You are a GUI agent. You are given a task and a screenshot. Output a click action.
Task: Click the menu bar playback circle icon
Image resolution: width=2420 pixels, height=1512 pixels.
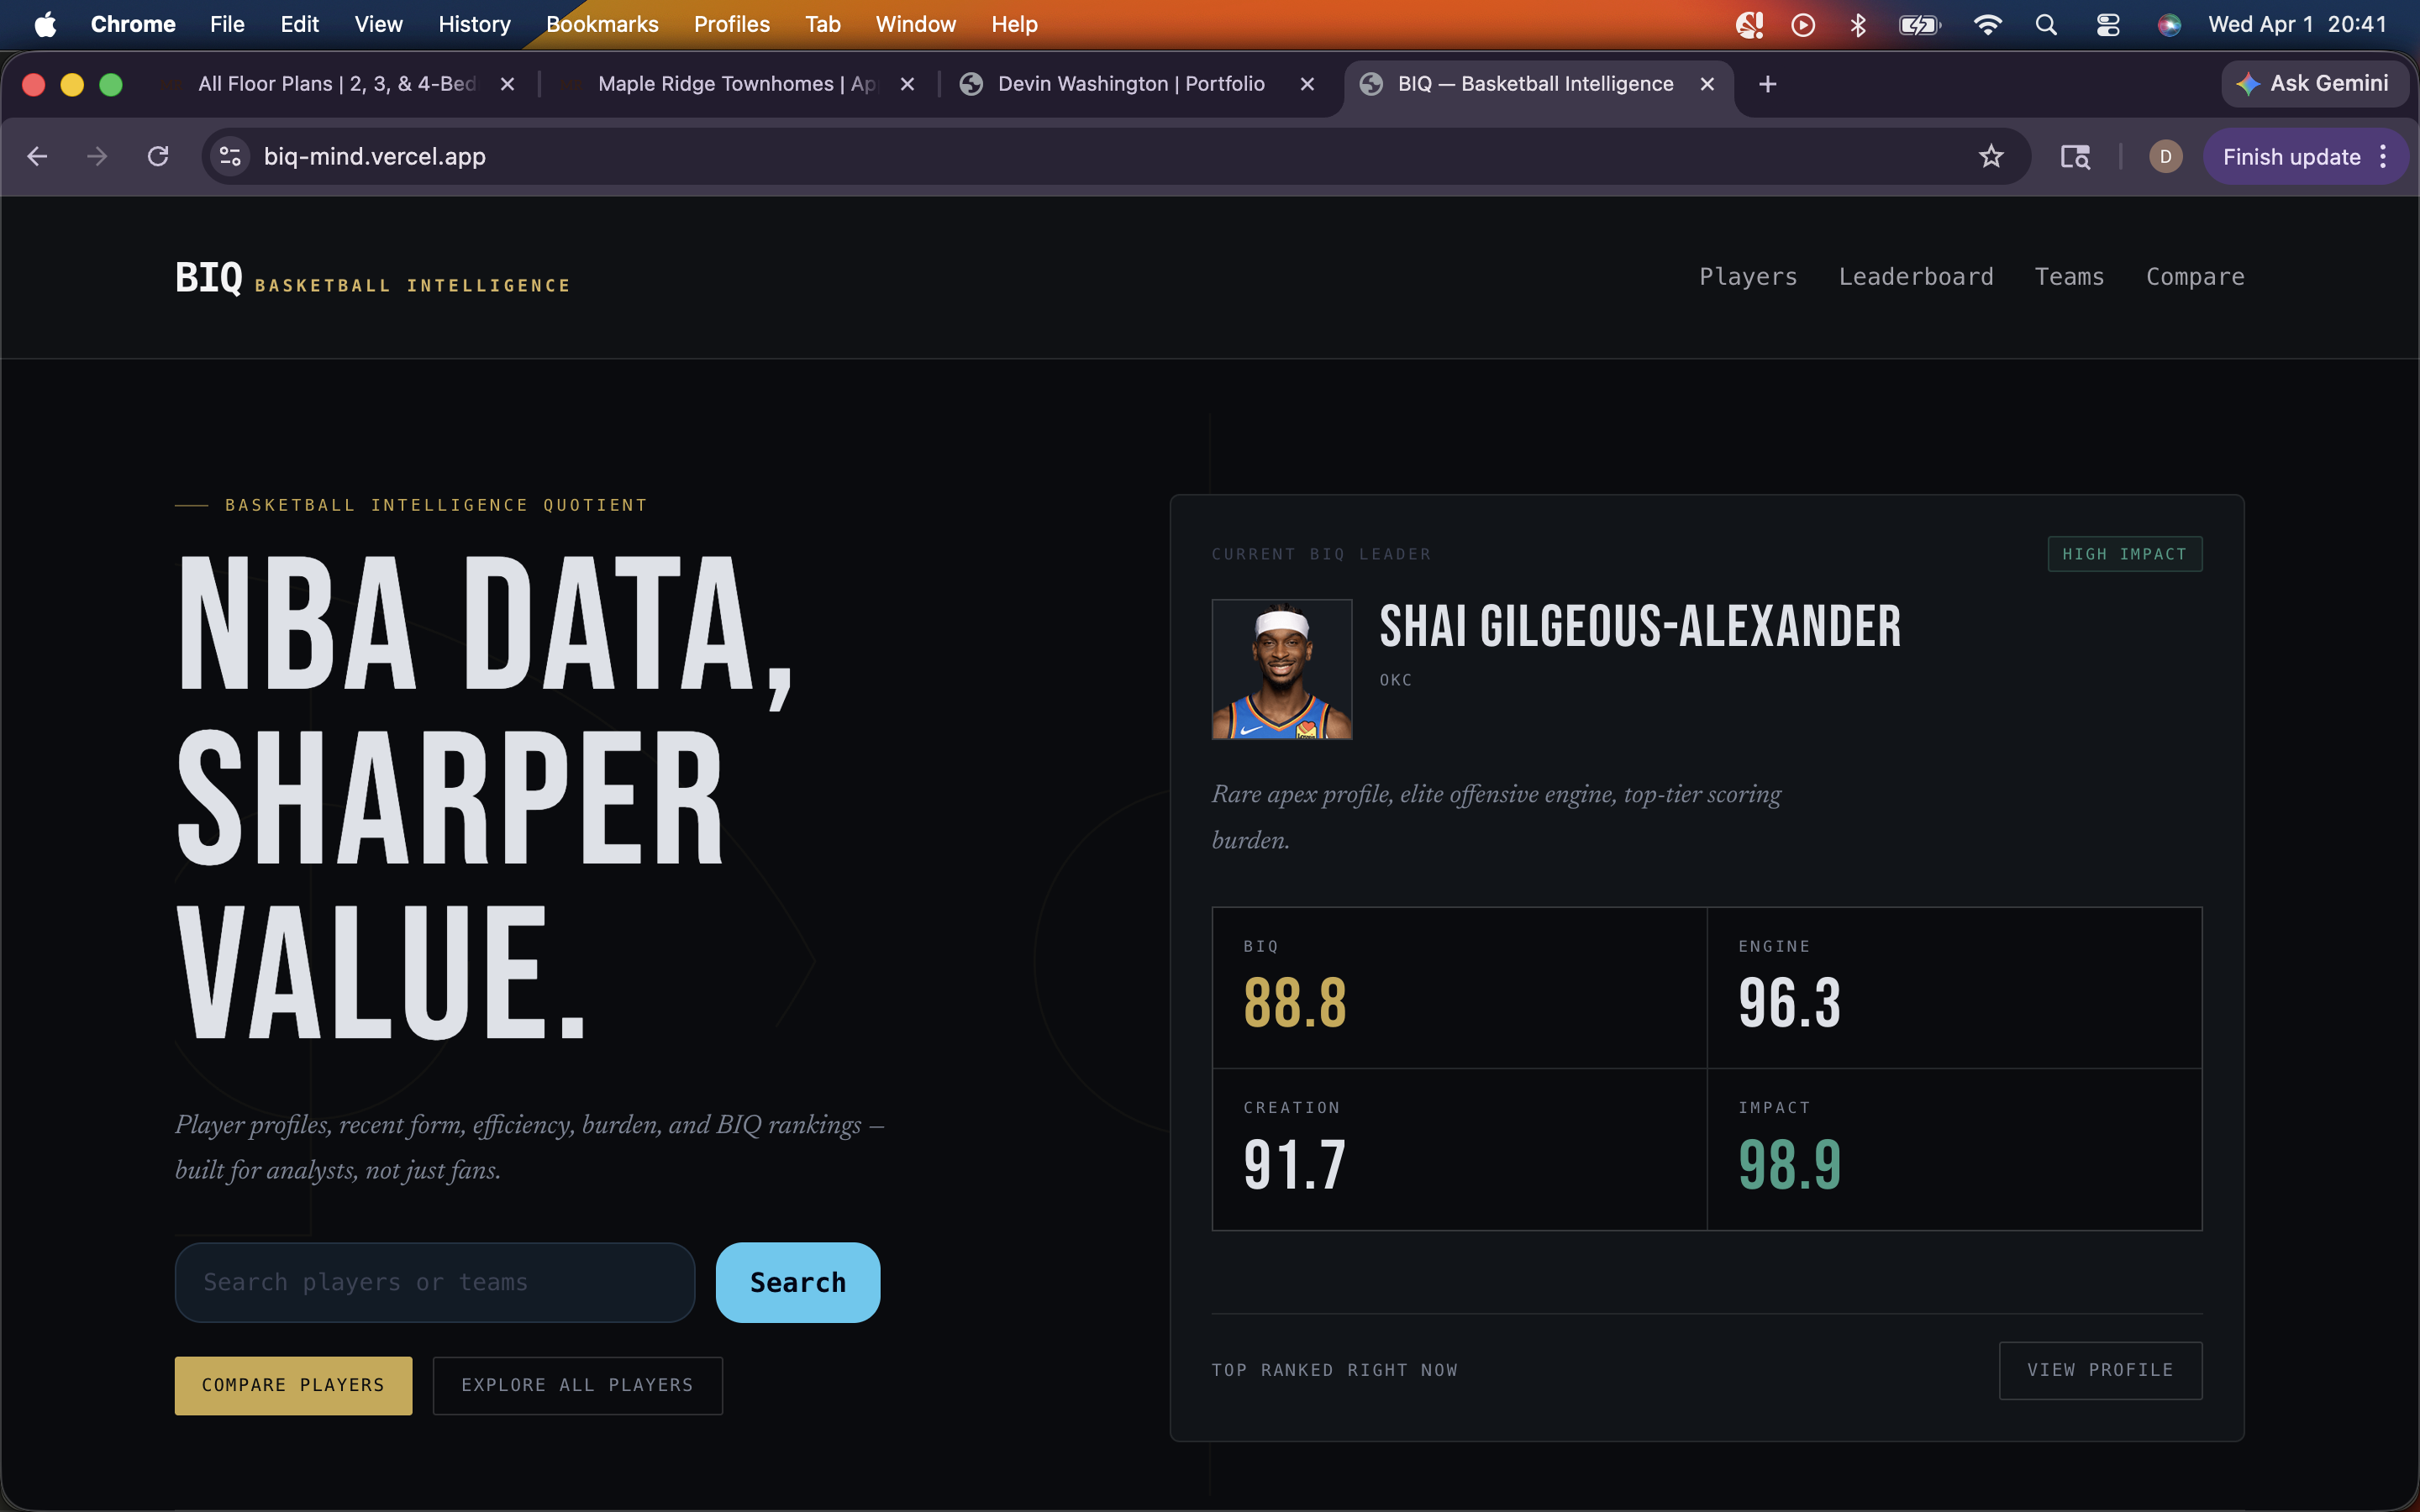coord(1803,24)
